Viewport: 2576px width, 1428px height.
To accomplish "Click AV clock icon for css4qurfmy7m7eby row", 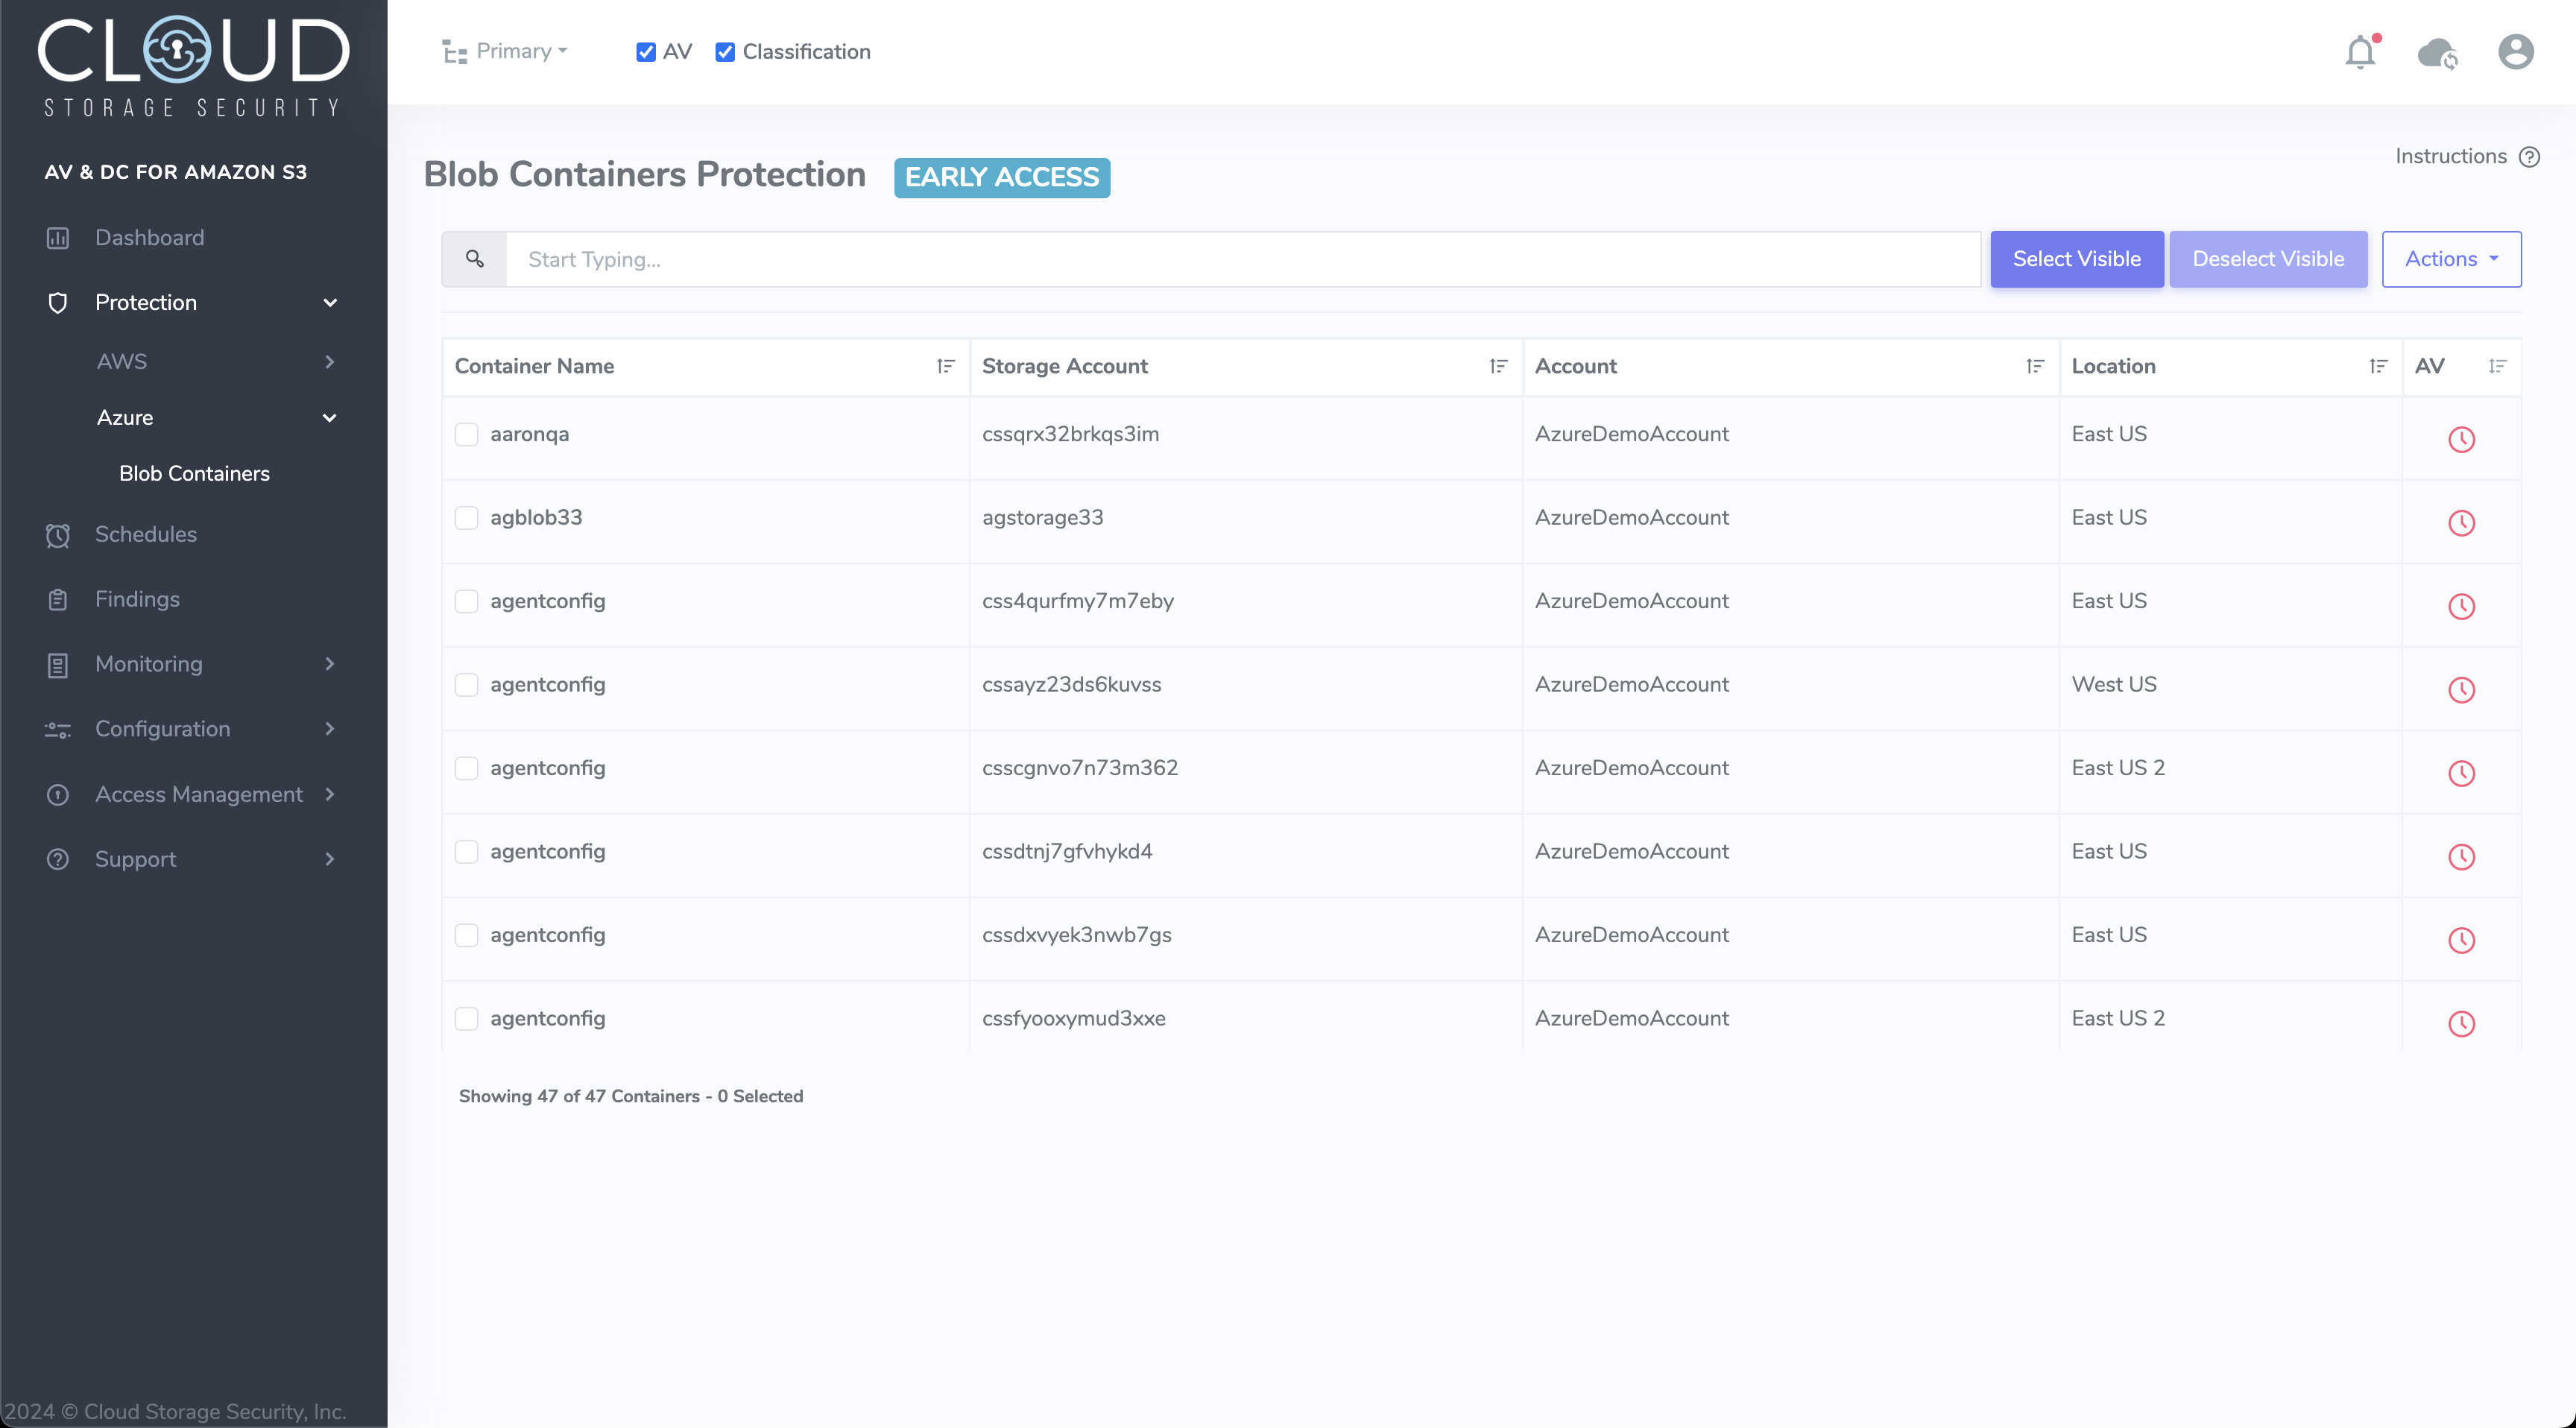I will click(x=2461, y=606).
